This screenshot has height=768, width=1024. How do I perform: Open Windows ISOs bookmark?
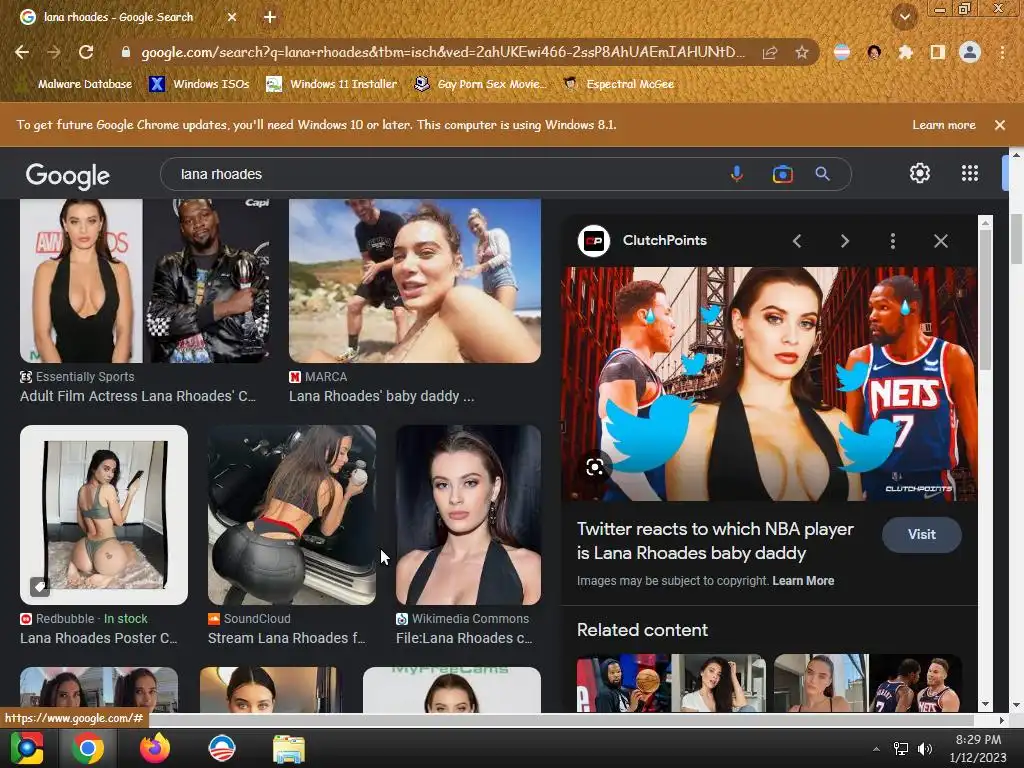click(x=200, y=84)
